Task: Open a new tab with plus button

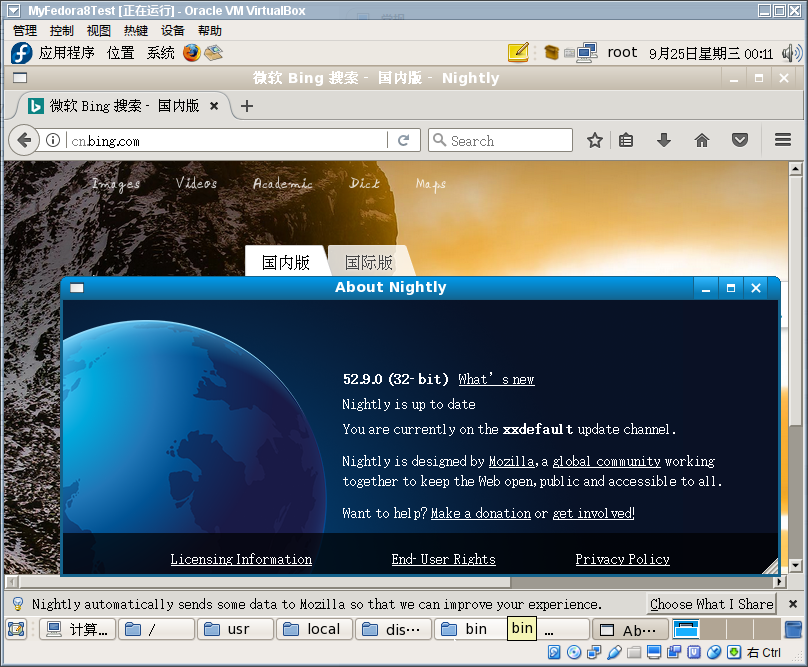Action: tap(247, 106)
